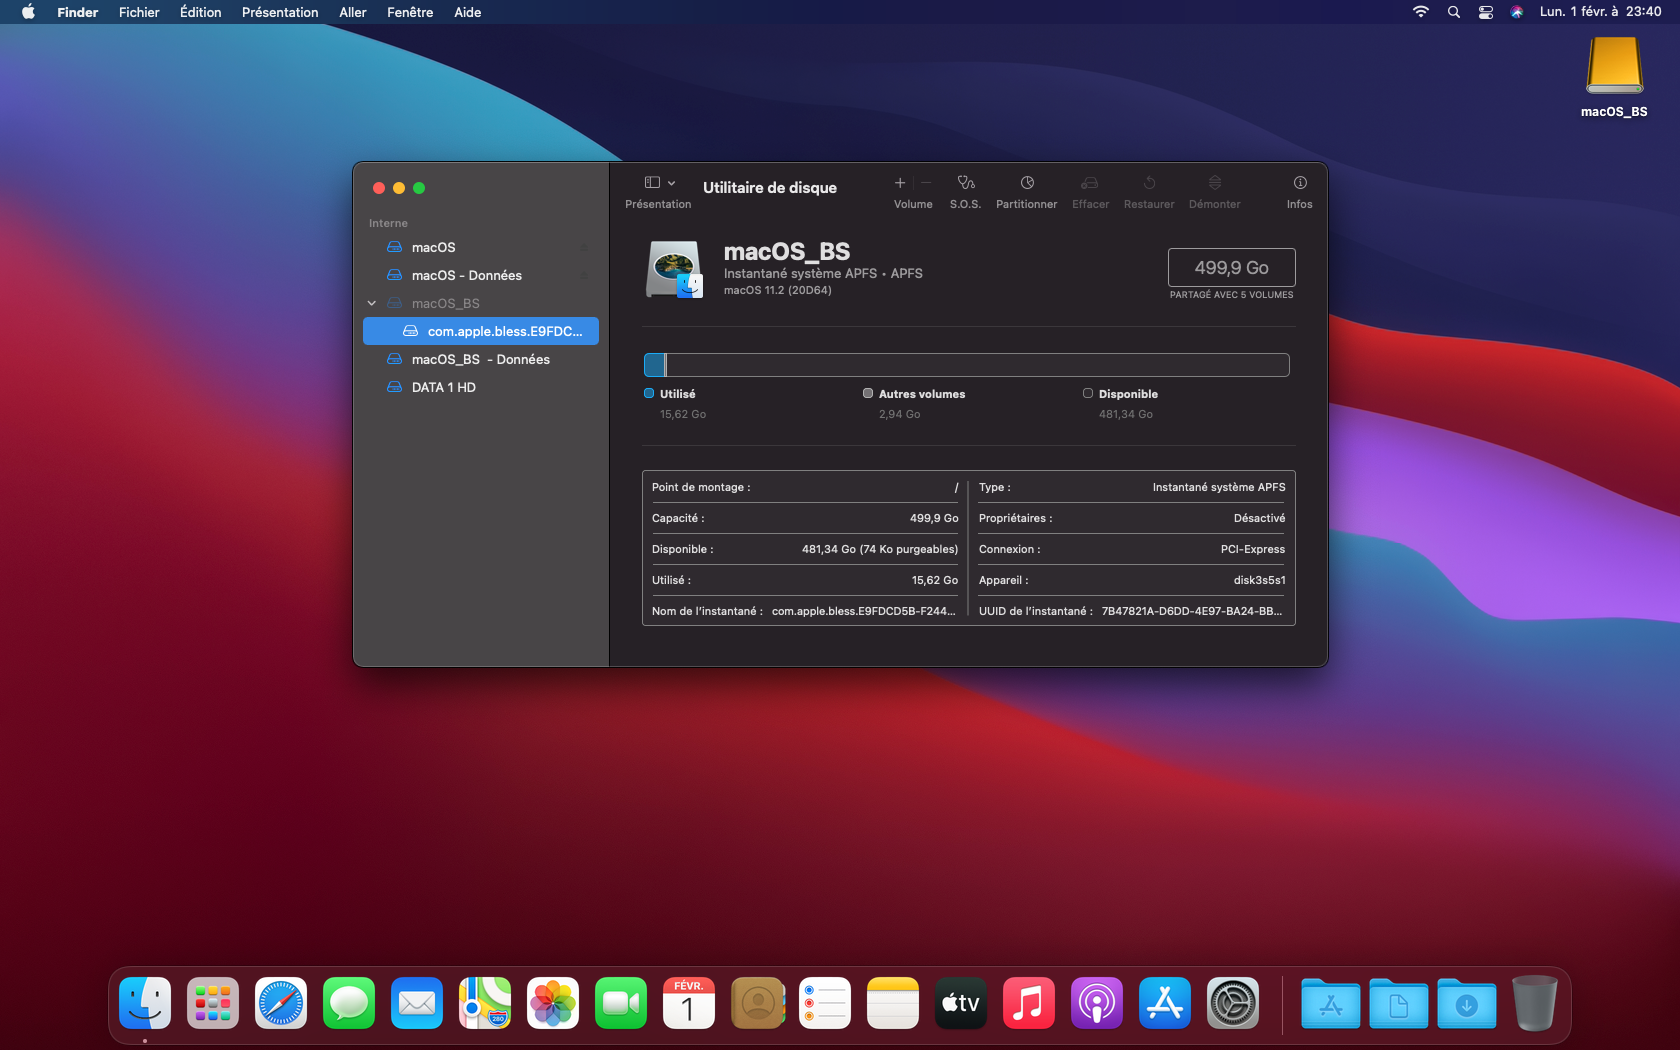Click the Disponible legend swatch
The width and height of the screenshot is (1680, 1050).
pyautogui.click(x=1088, y=393)
